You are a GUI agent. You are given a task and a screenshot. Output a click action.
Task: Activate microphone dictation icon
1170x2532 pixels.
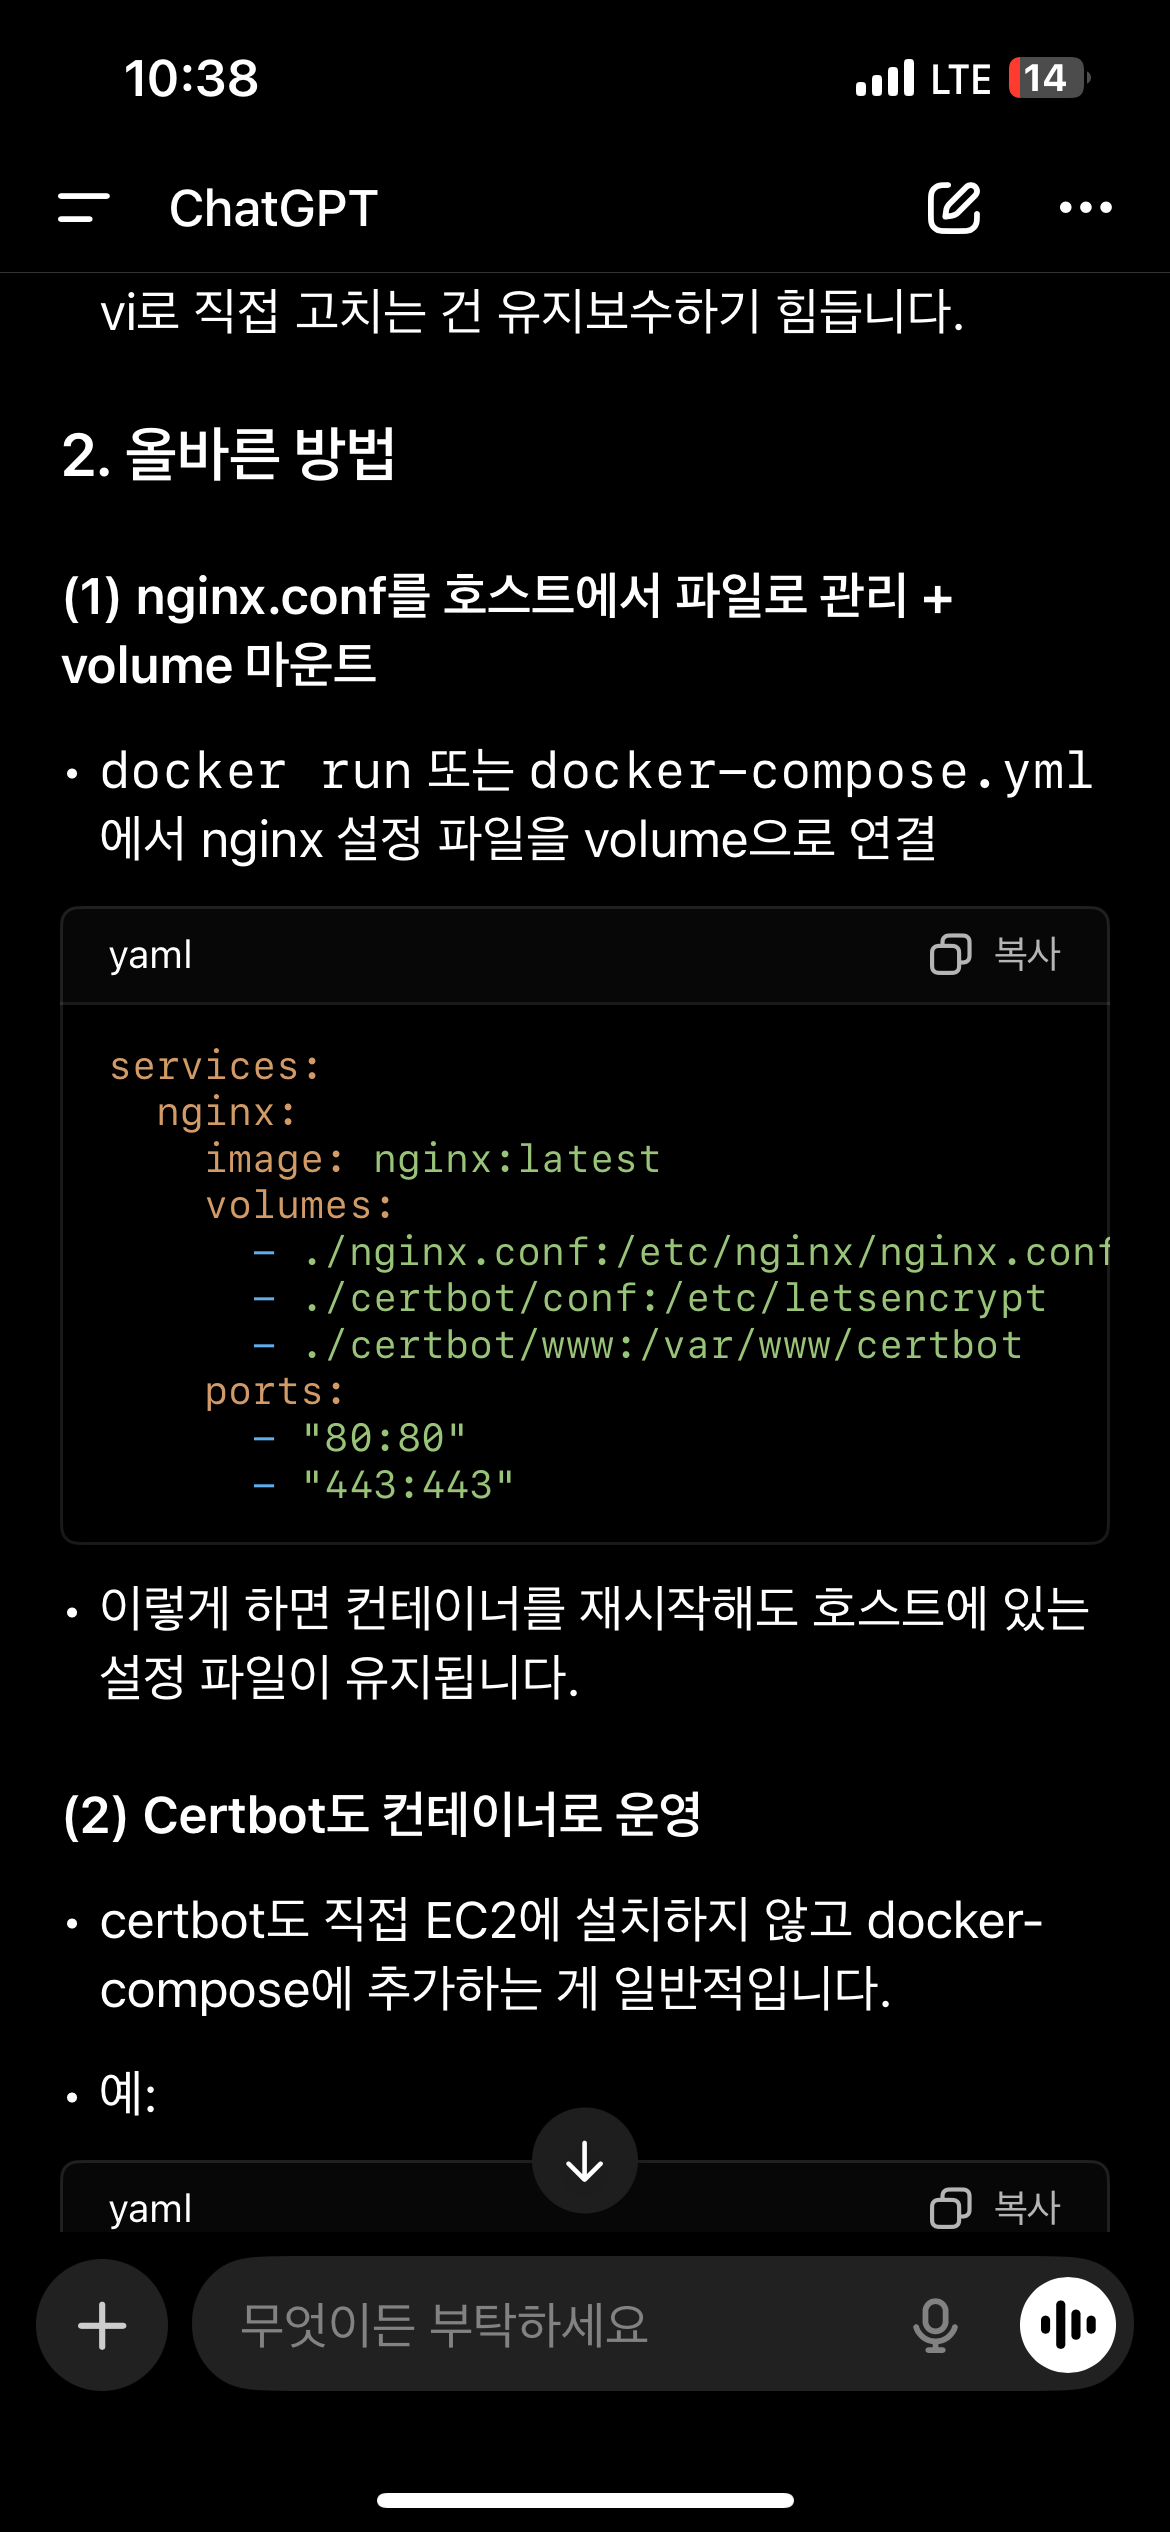(935, 2325)
